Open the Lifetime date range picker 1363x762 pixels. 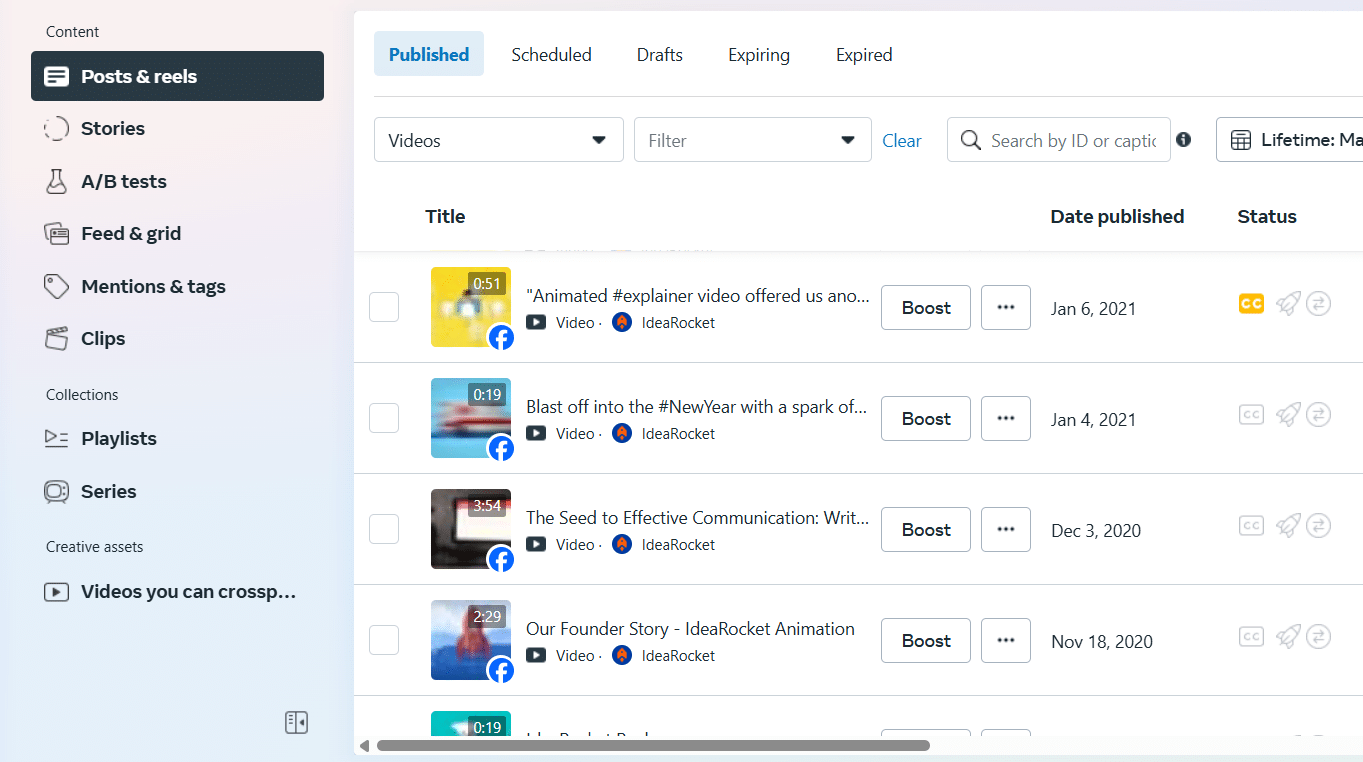pos(1290,141)
